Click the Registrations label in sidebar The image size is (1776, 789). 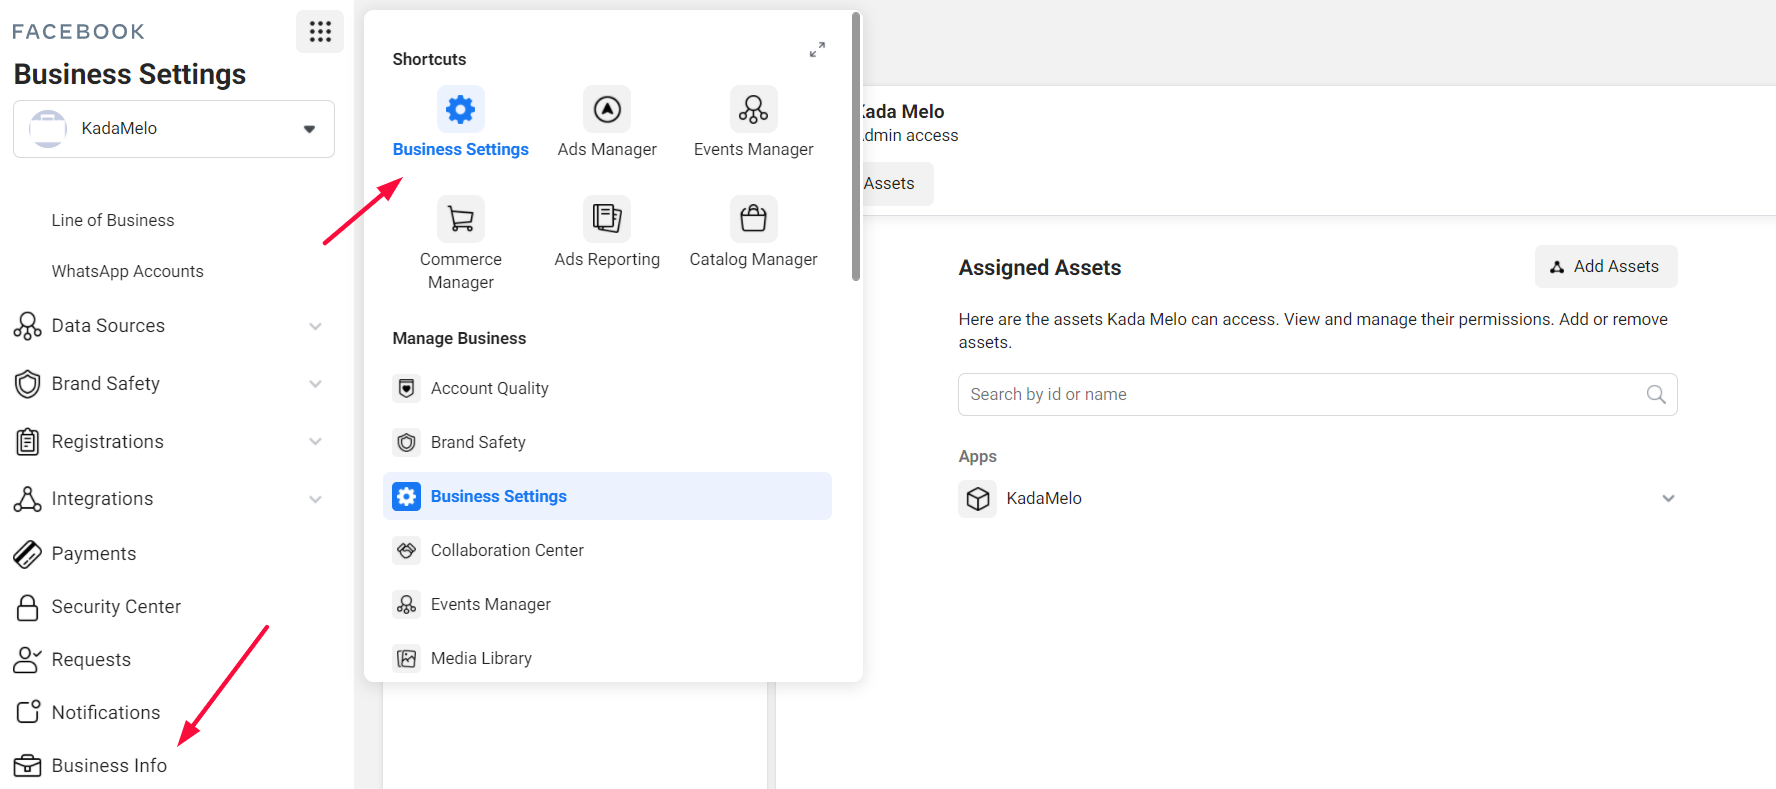pos(107,441)
